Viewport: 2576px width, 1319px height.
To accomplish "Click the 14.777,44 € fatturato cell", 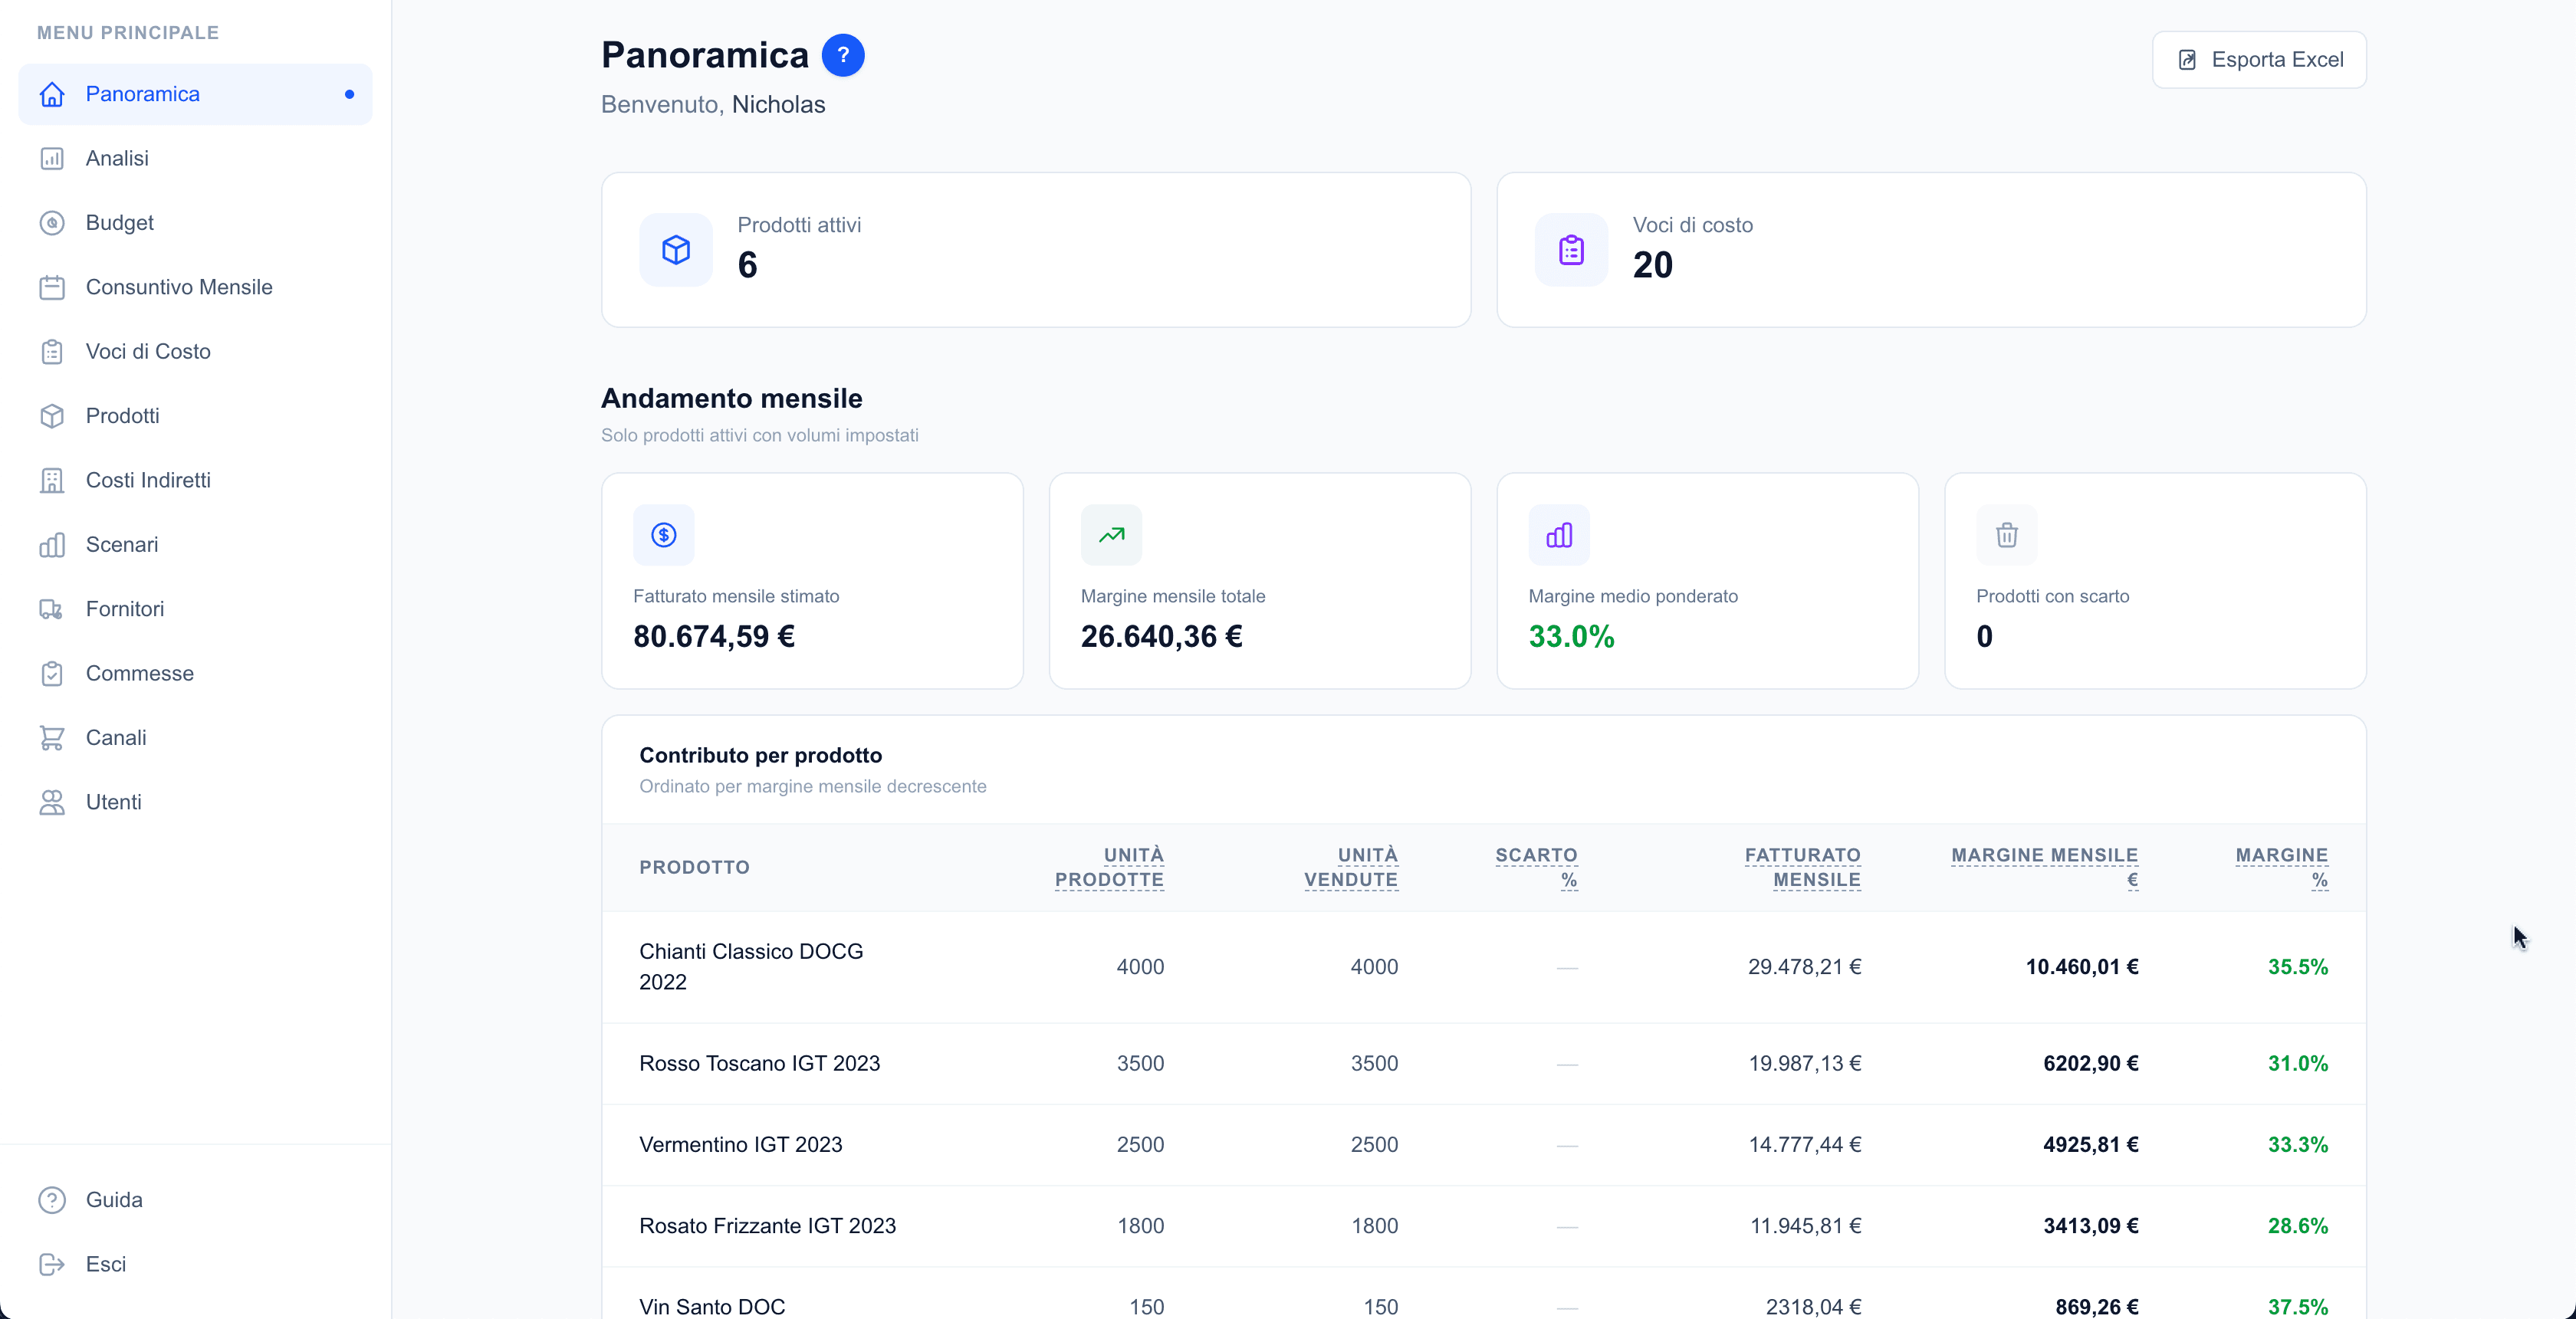I will click(x=1804, y=1145).
